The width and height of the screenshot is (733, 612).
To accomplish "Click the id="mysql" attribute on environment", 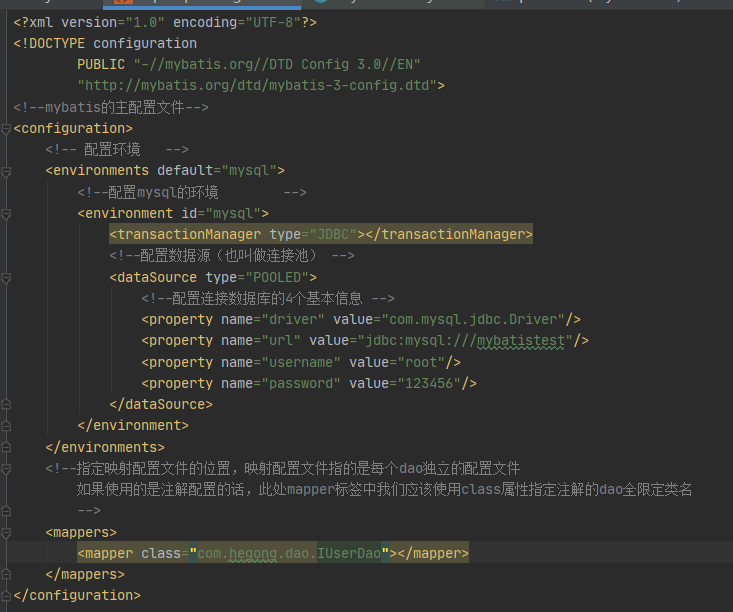I will click(x=221, y=214).
